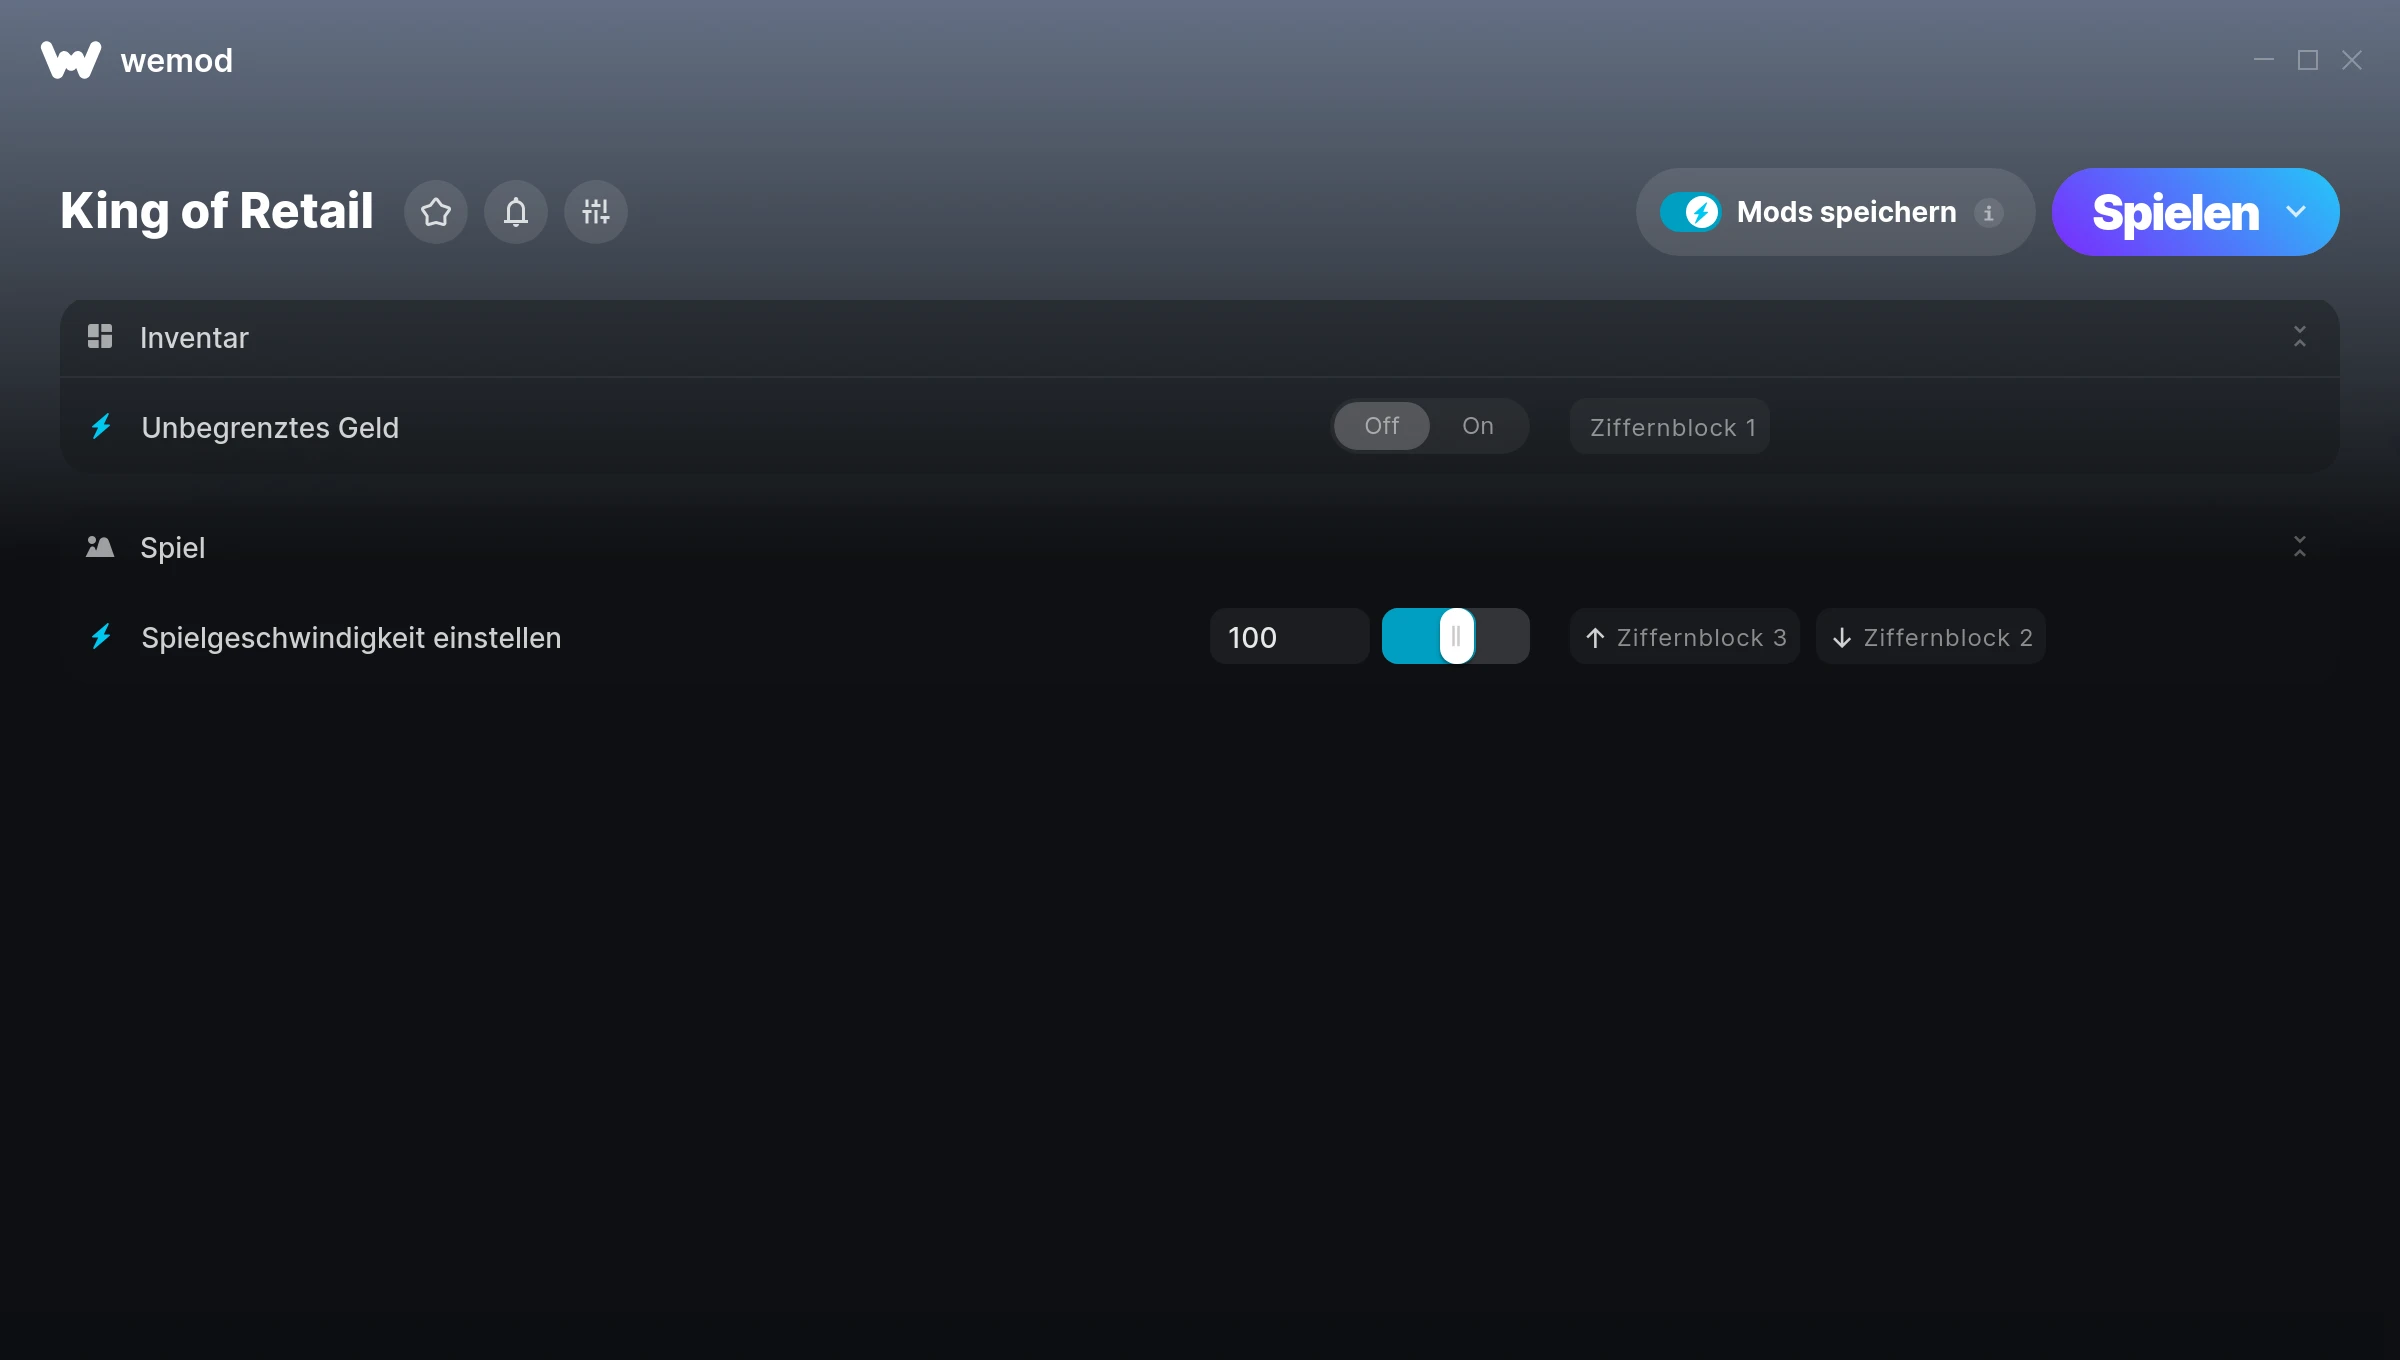Click the Inventar category grid icon
This screenshot has width=2400, height=1360.
(100, 337)
